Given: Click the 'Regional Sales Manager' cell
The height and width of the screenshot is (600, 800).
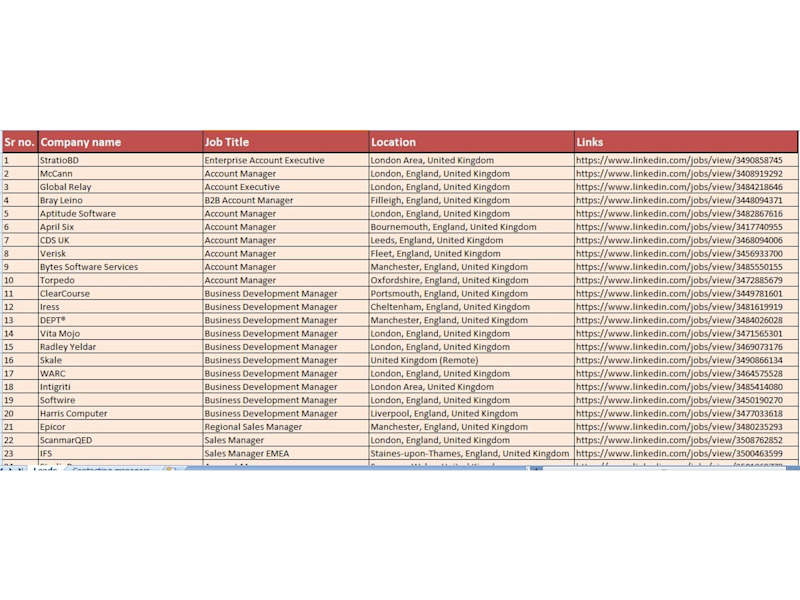Looking at the screenshot, I should [x=286, y=427].
